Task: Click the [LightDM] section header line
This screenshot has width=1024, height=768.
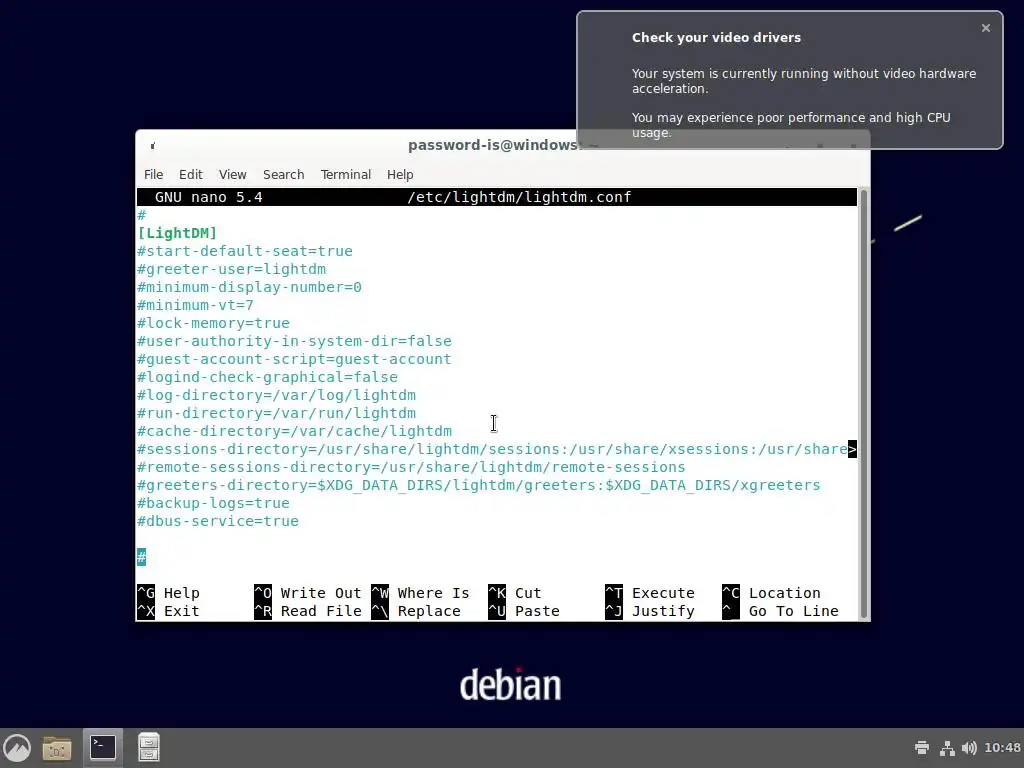Action: 177,233
